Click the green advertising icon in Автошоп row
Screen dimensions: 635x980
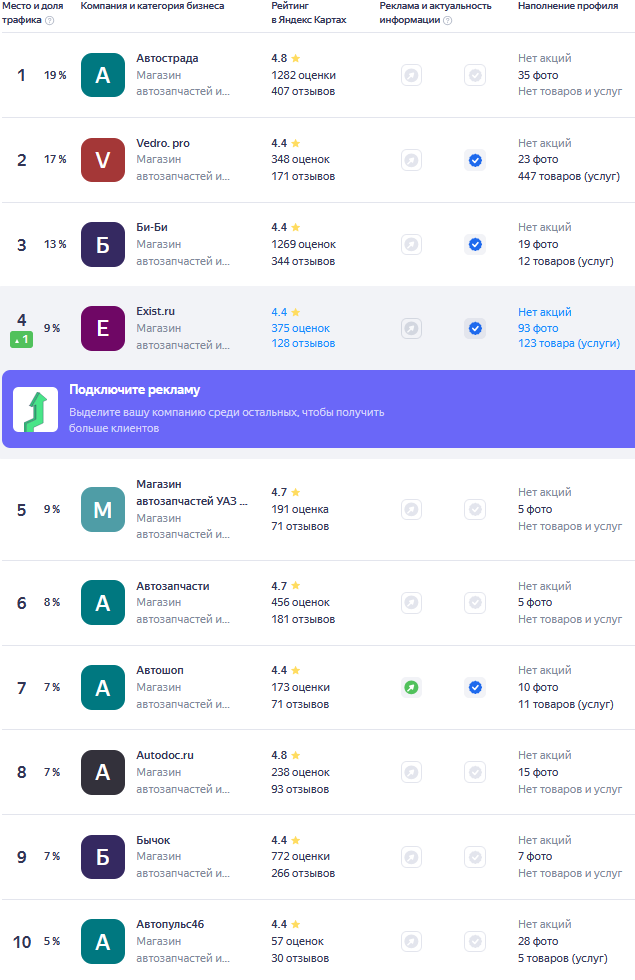tap(411, 687)
